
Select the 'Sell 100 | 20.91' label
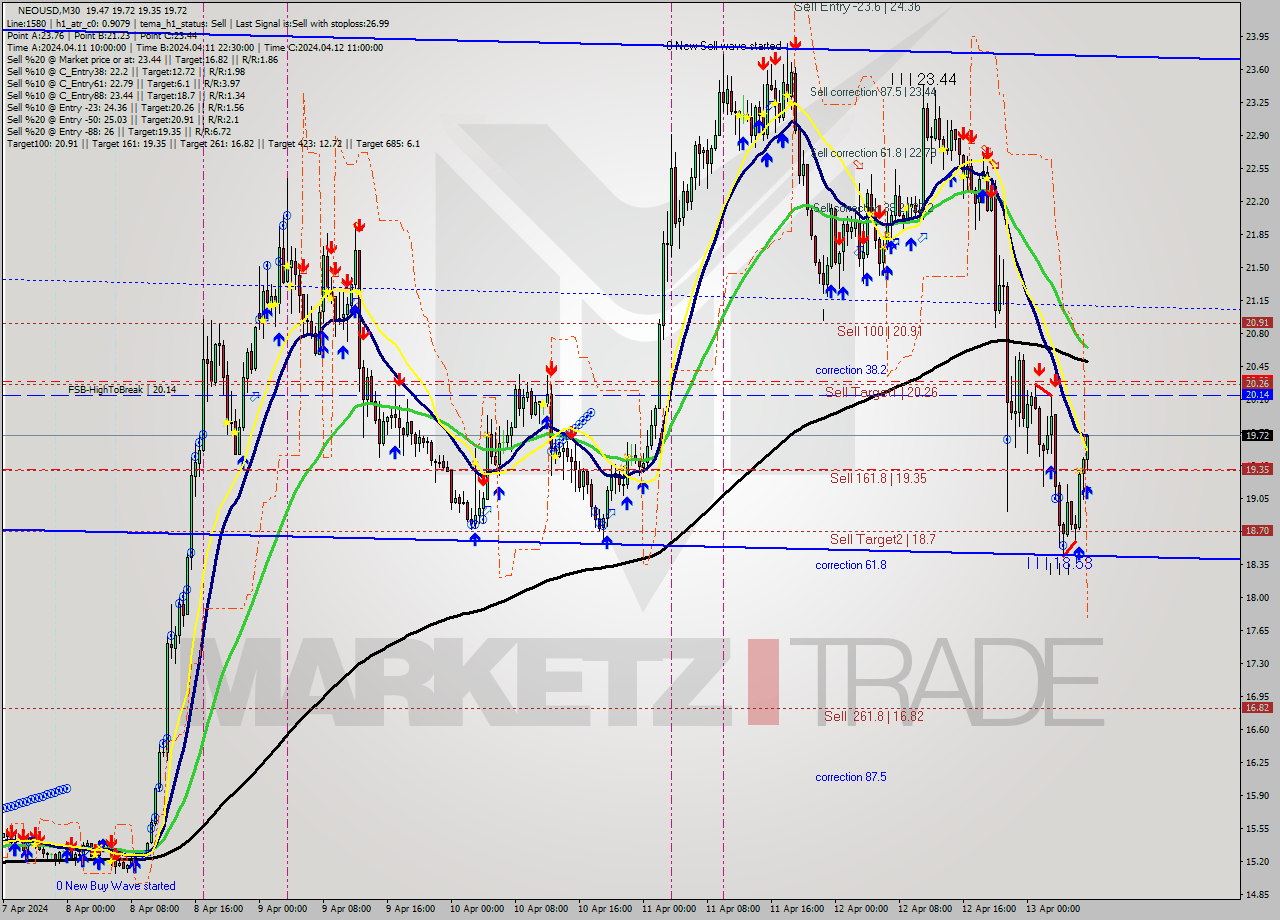click(880, 331)
